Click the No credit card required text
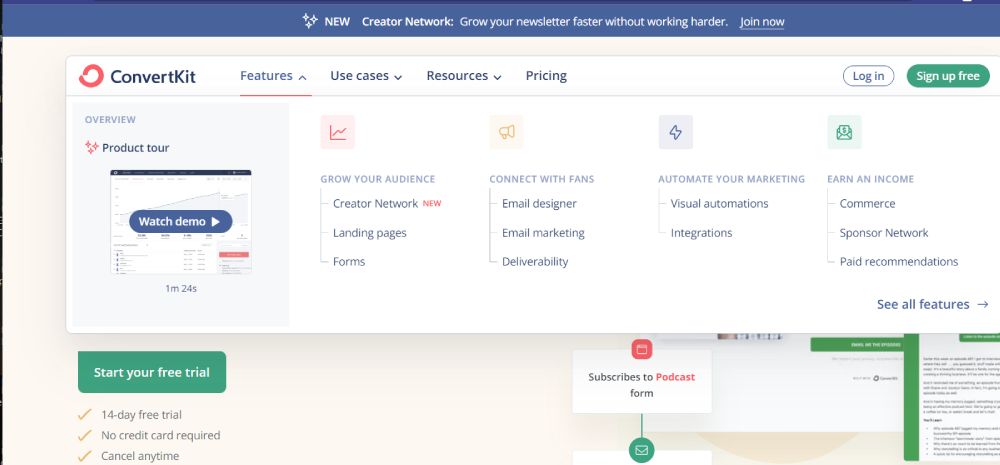The width and height of the screenshot is (1000, 465). point(161,435)
